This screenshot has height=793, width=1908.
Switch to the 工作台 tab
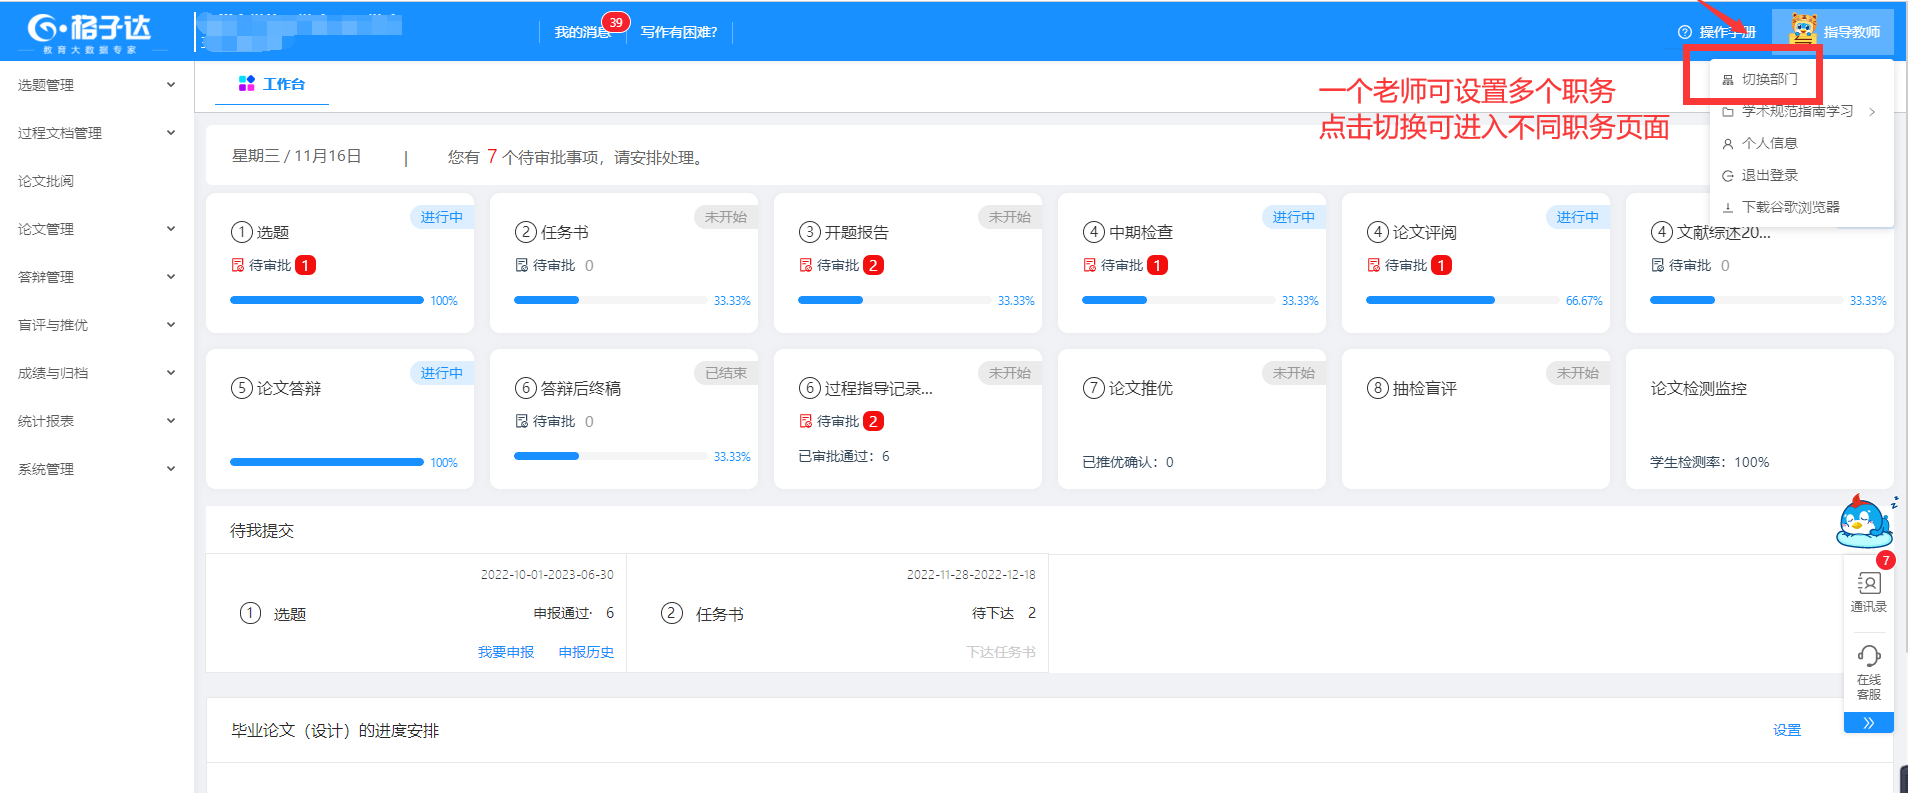point(272,84)
